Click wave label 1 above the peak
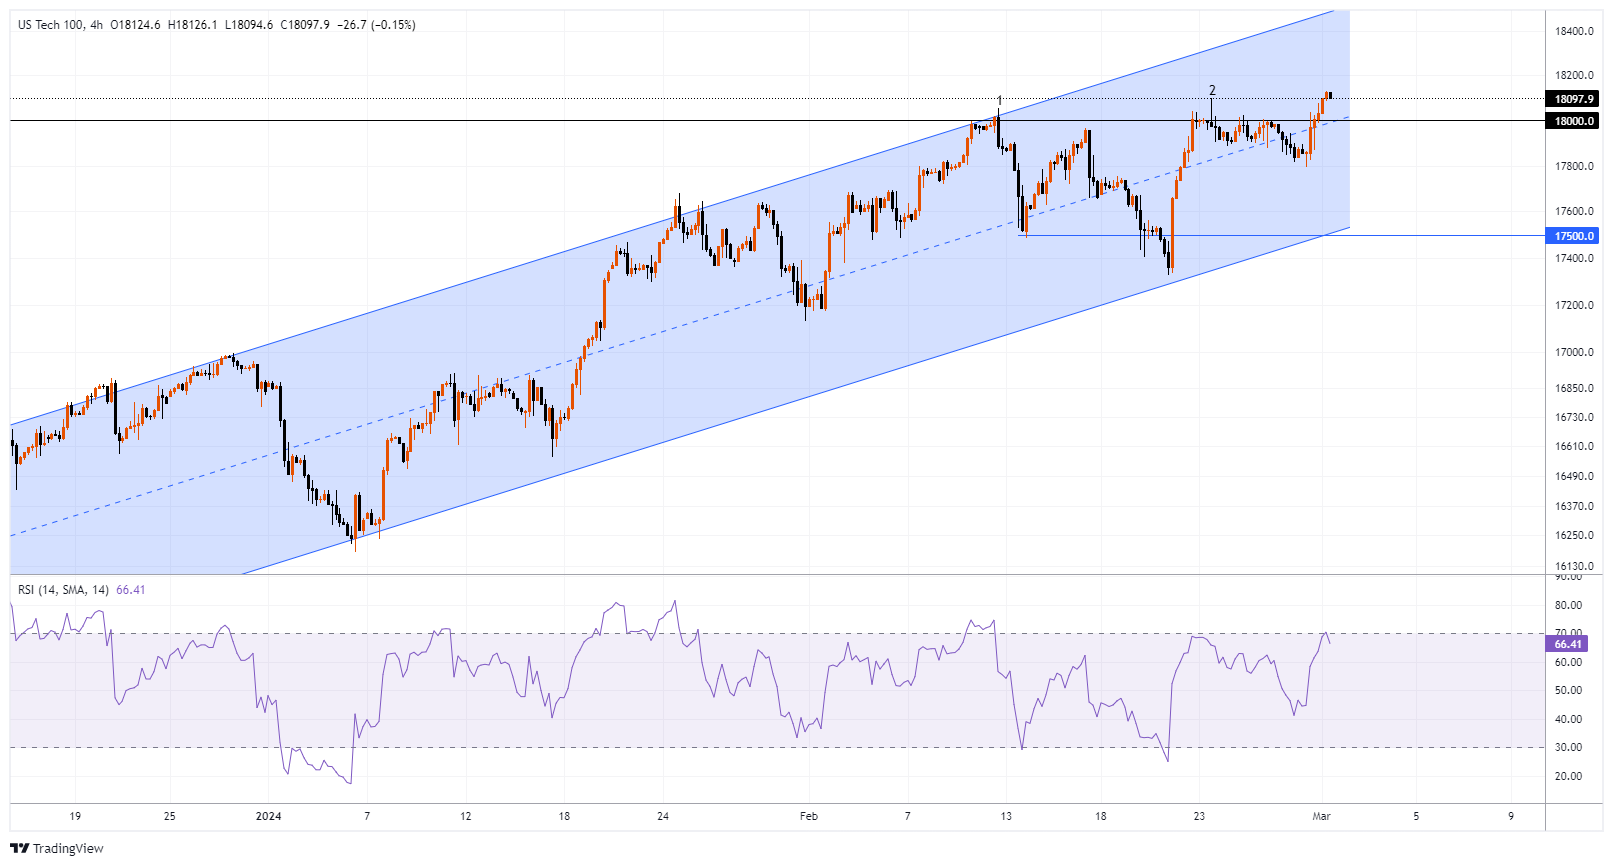Image resolution: width=1613 pixels, height=866 pixels. click(x=999, y=100)
